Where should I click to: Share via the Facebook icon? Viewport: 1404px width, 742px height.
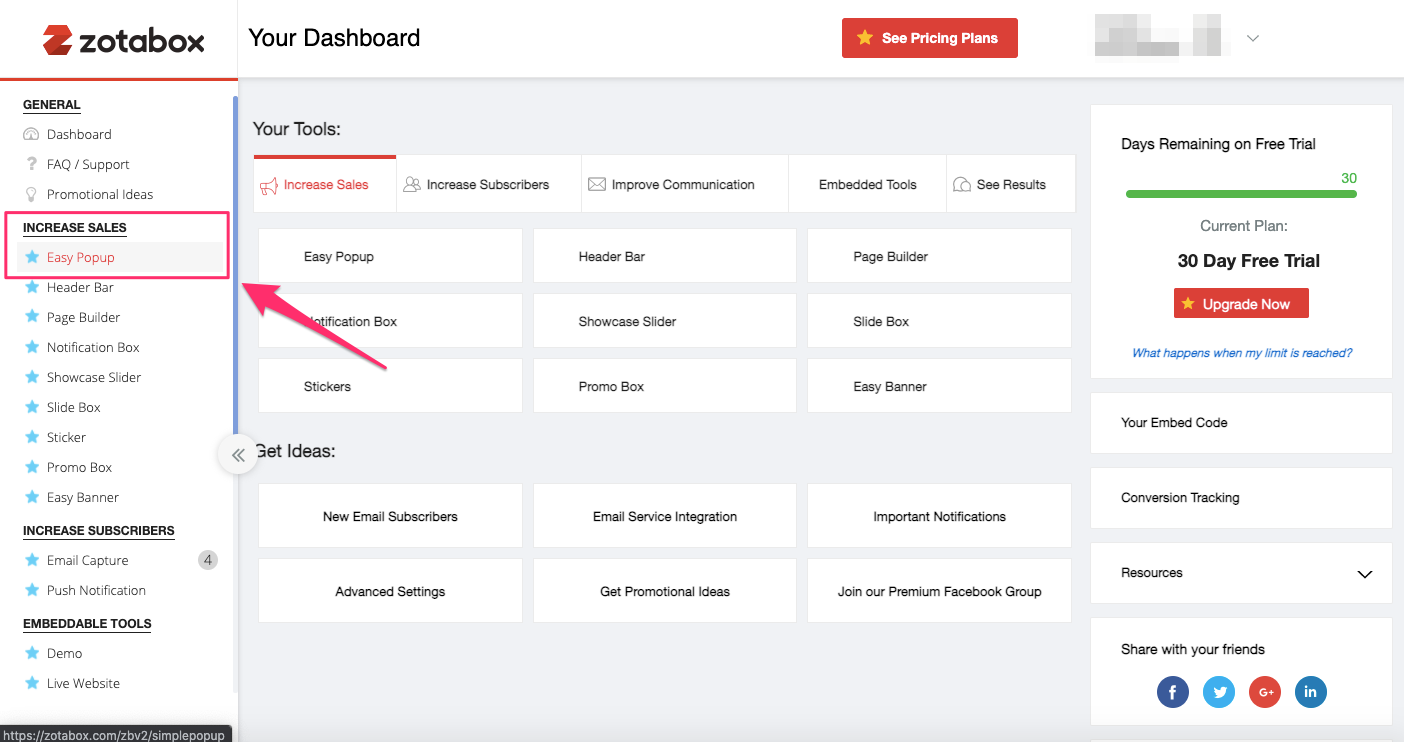(x=1173, y=691)
